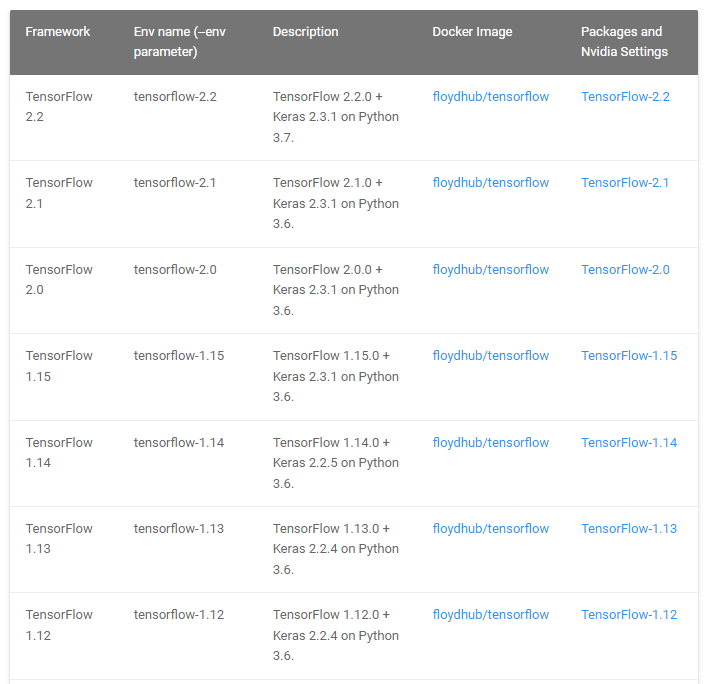The width and height of the screenshot is (718, 684).
Task: Click the Env name column header
Action: point(181,42)
